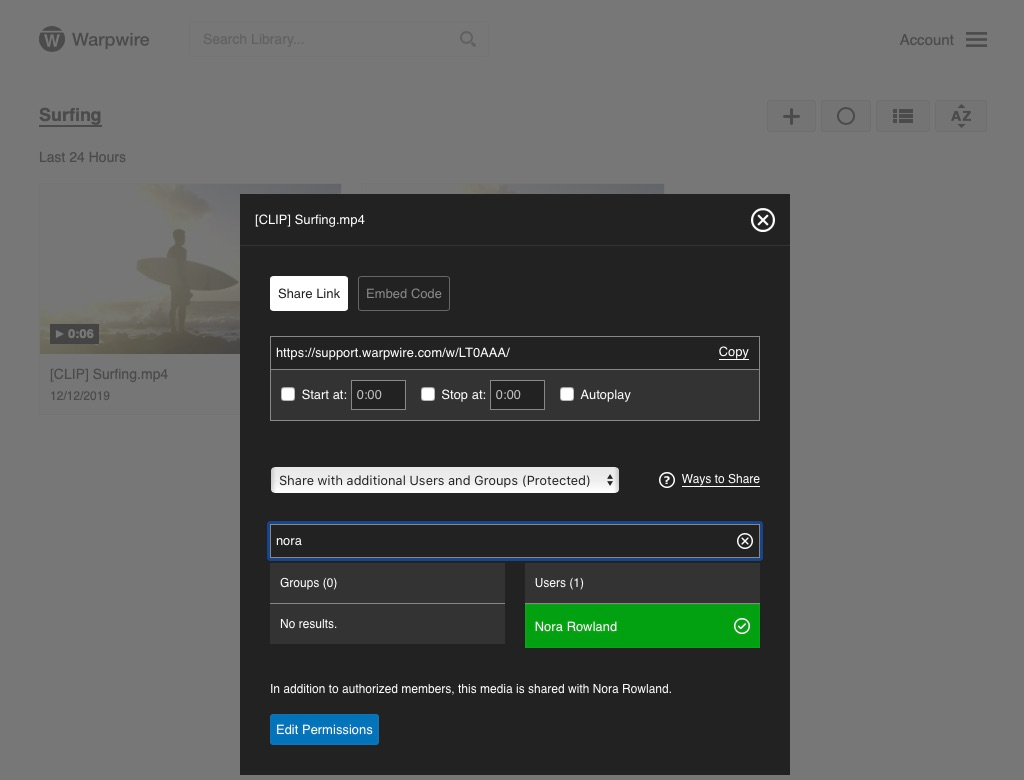
Task: Click the Edit Permissions button
Action: 324,730
